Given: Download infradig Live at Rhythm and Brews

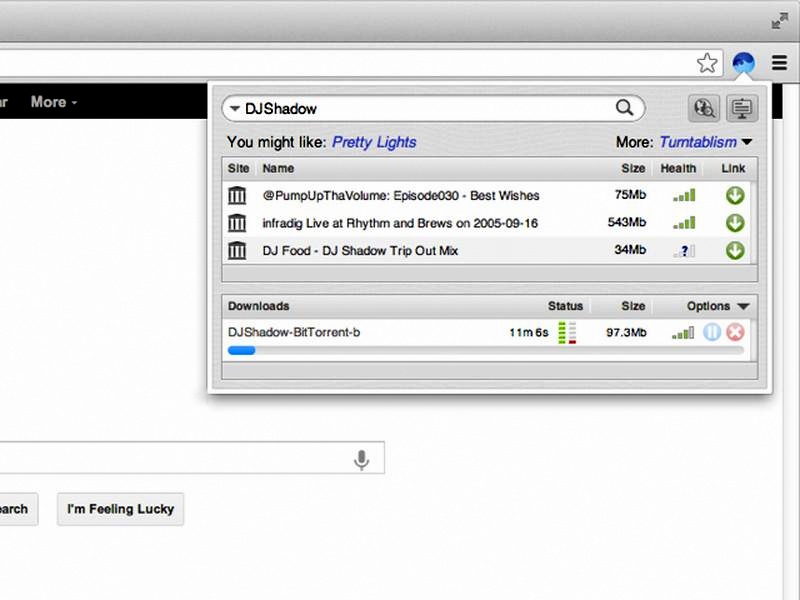Looking at the screenshot, I should [735, 223].
